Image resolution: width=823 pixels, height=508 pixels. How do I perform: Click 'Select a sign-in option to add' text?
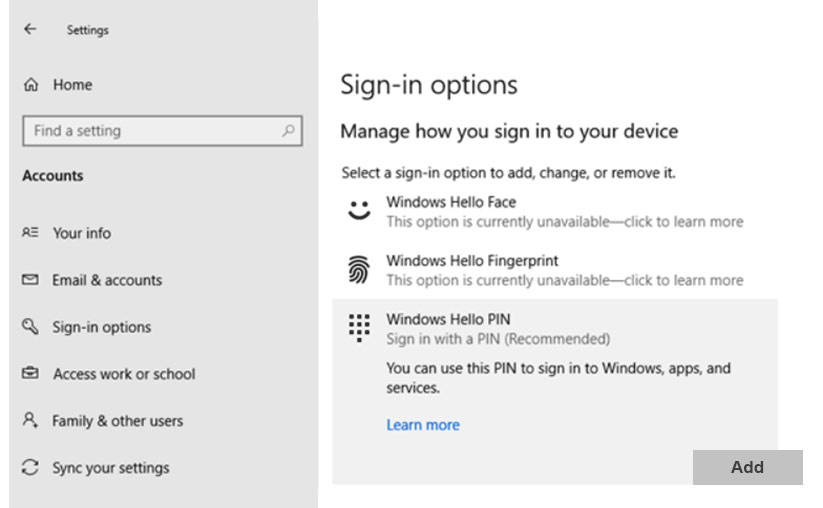click(x=508, y=173)
